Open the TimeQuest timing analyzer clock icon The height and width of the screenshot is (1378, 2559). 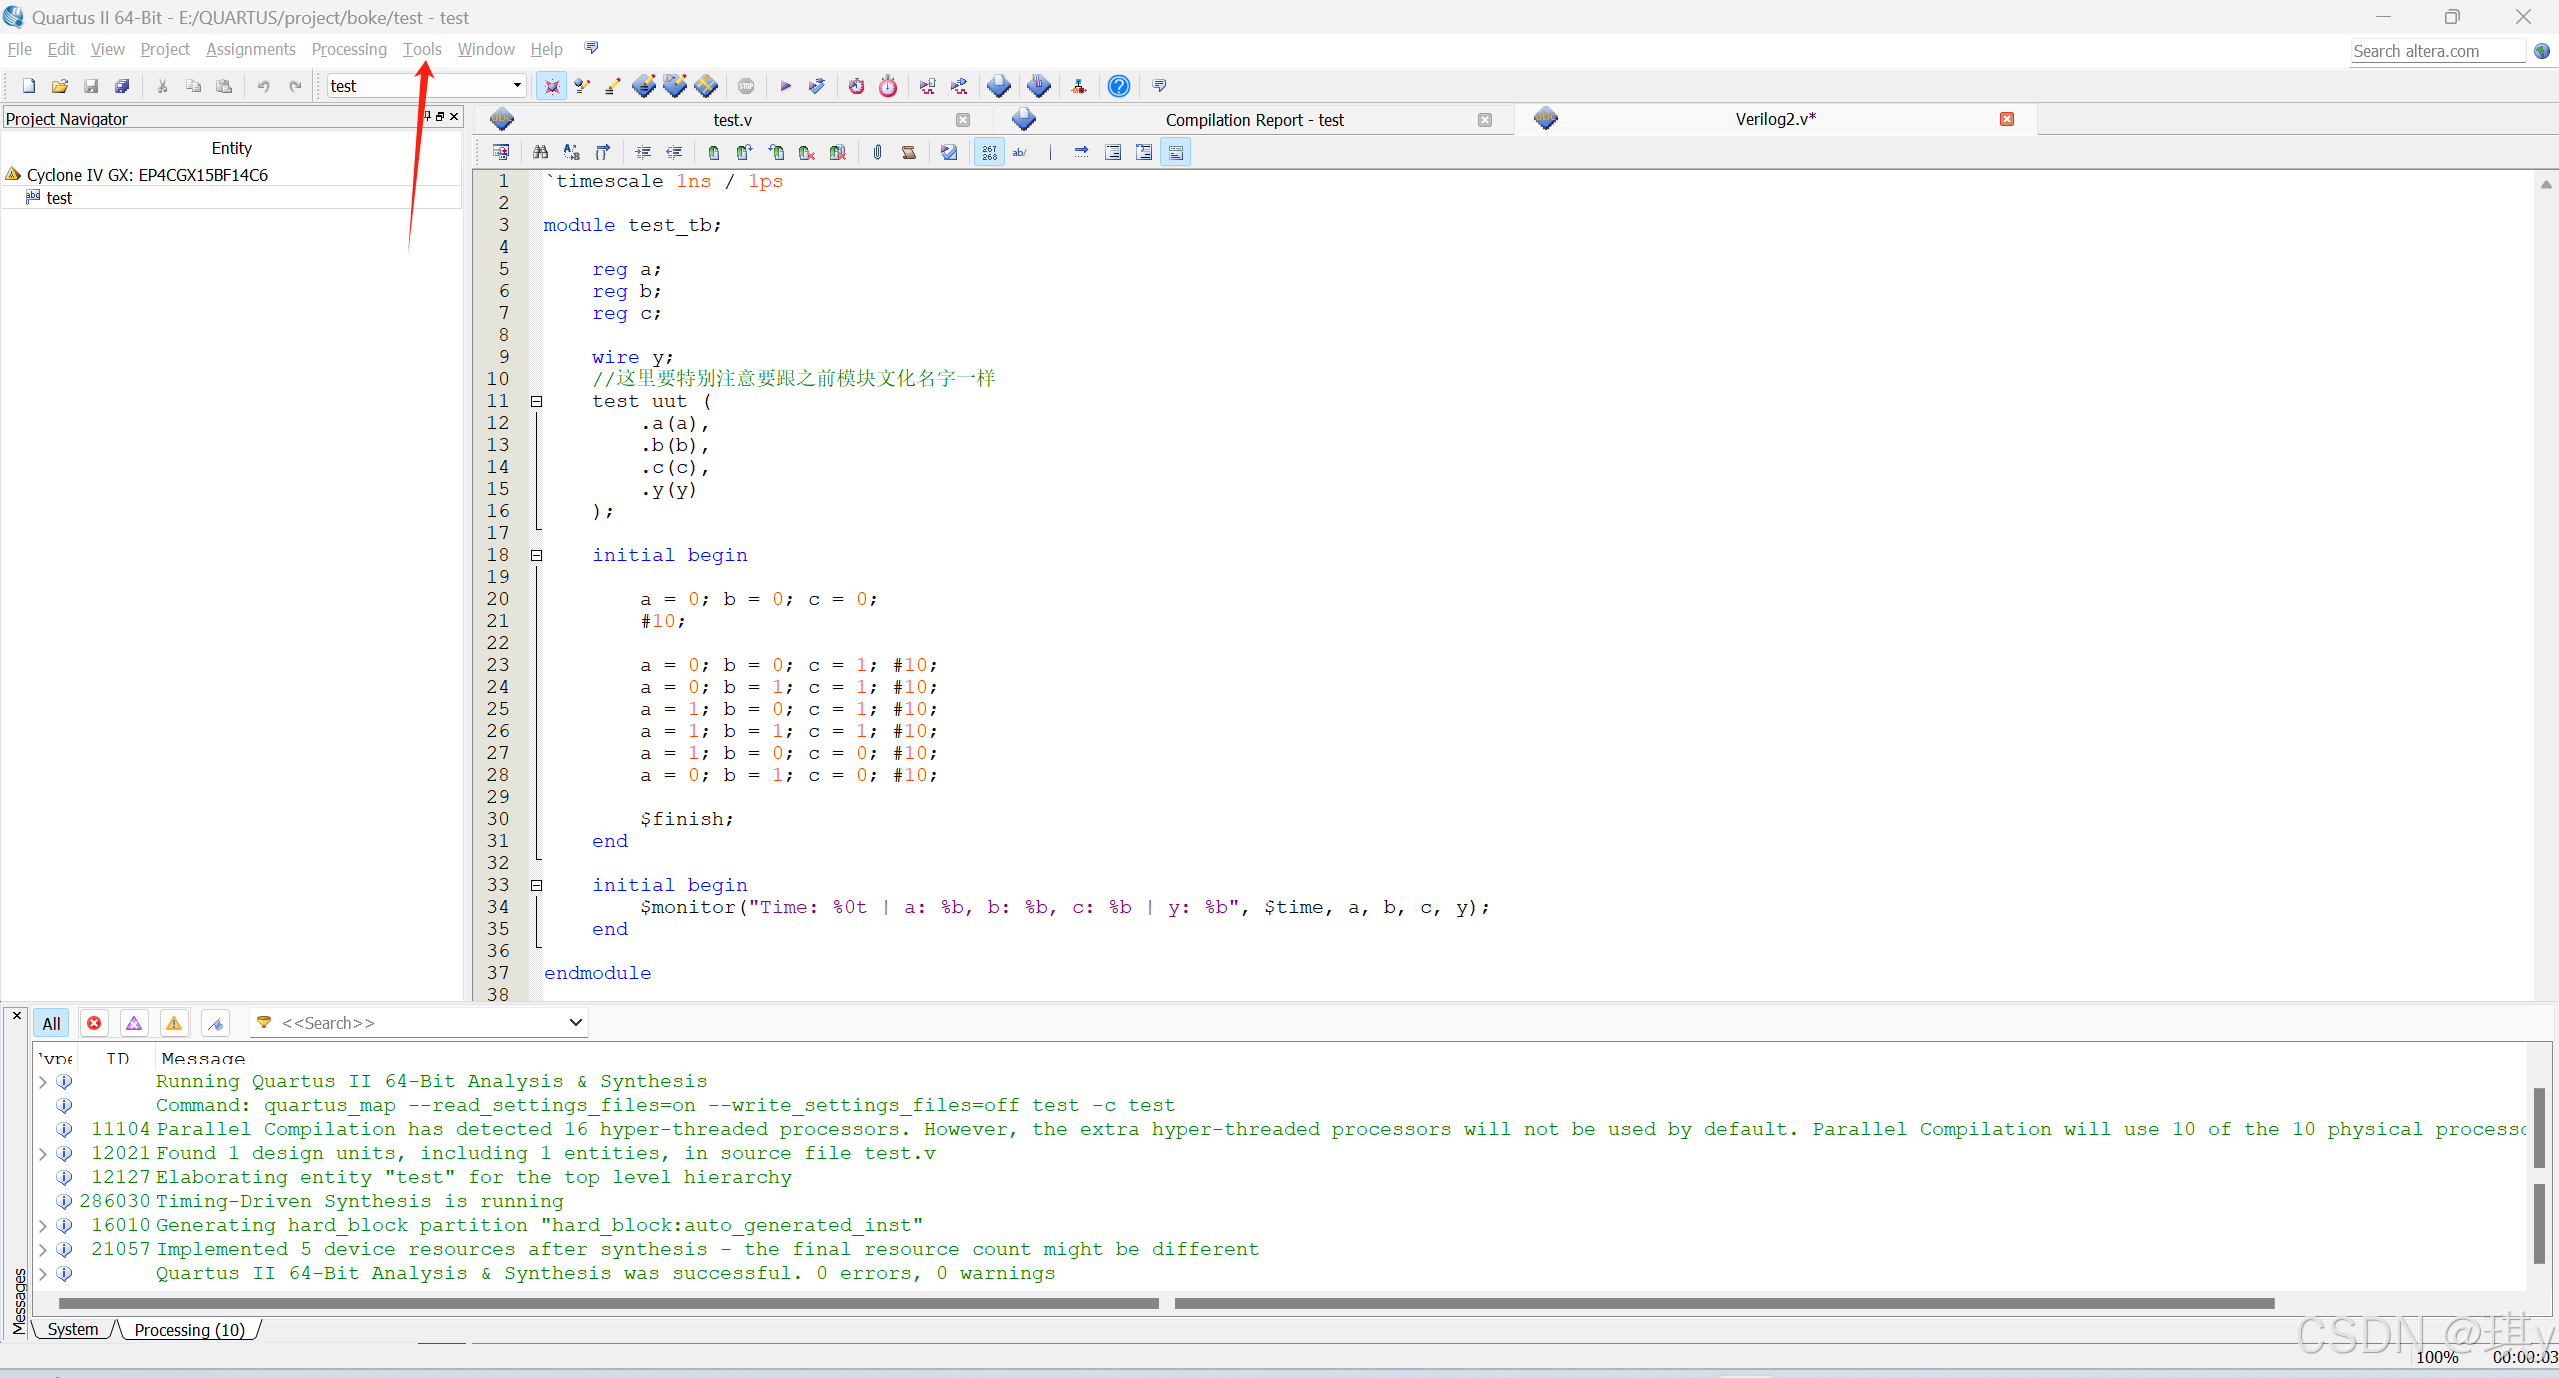888,86
